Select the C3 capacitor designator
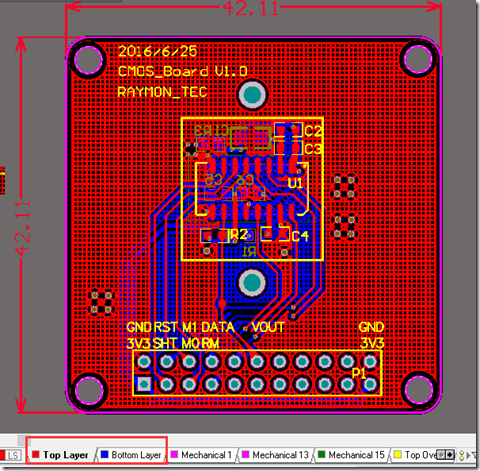Image resolution: width=480 pixels, height=471 pixels. click(313, 149)
